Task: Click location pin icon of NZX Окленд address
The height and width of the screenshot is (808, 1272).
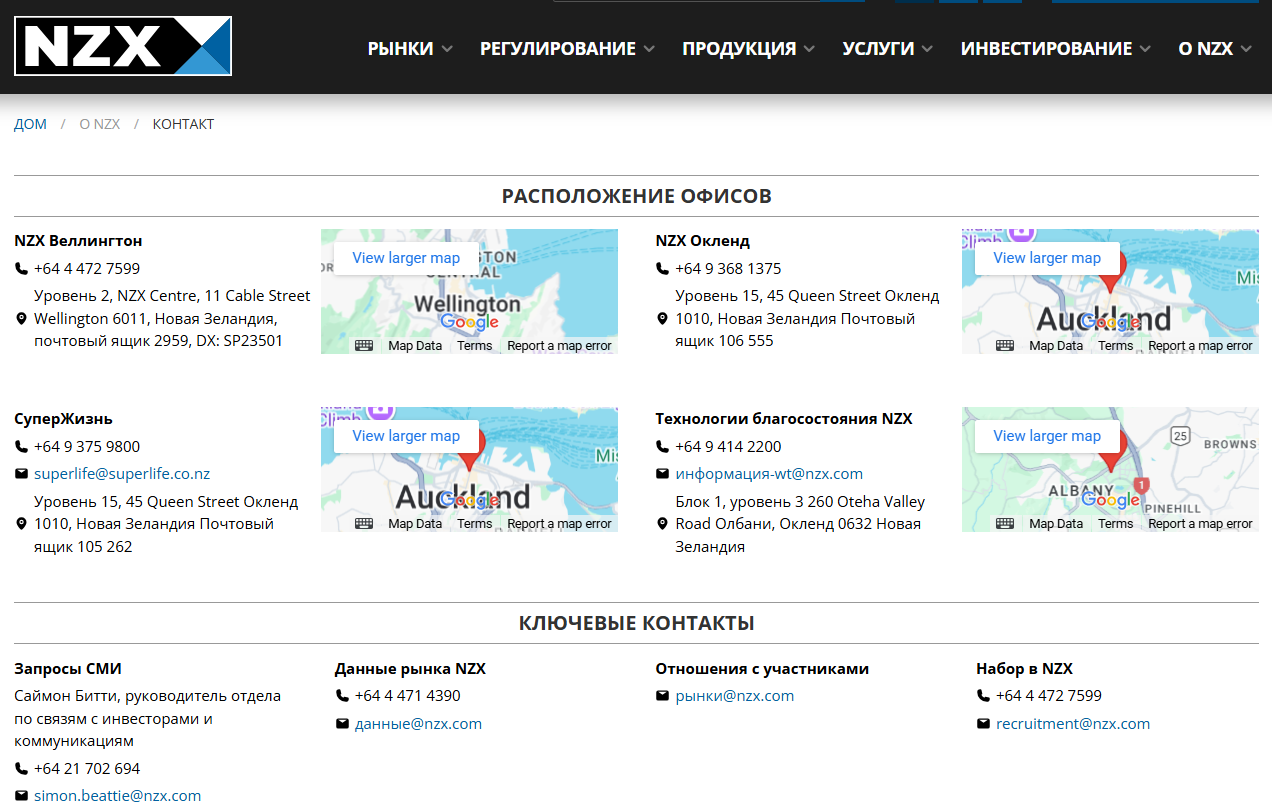Action: (x=662, y=319)
